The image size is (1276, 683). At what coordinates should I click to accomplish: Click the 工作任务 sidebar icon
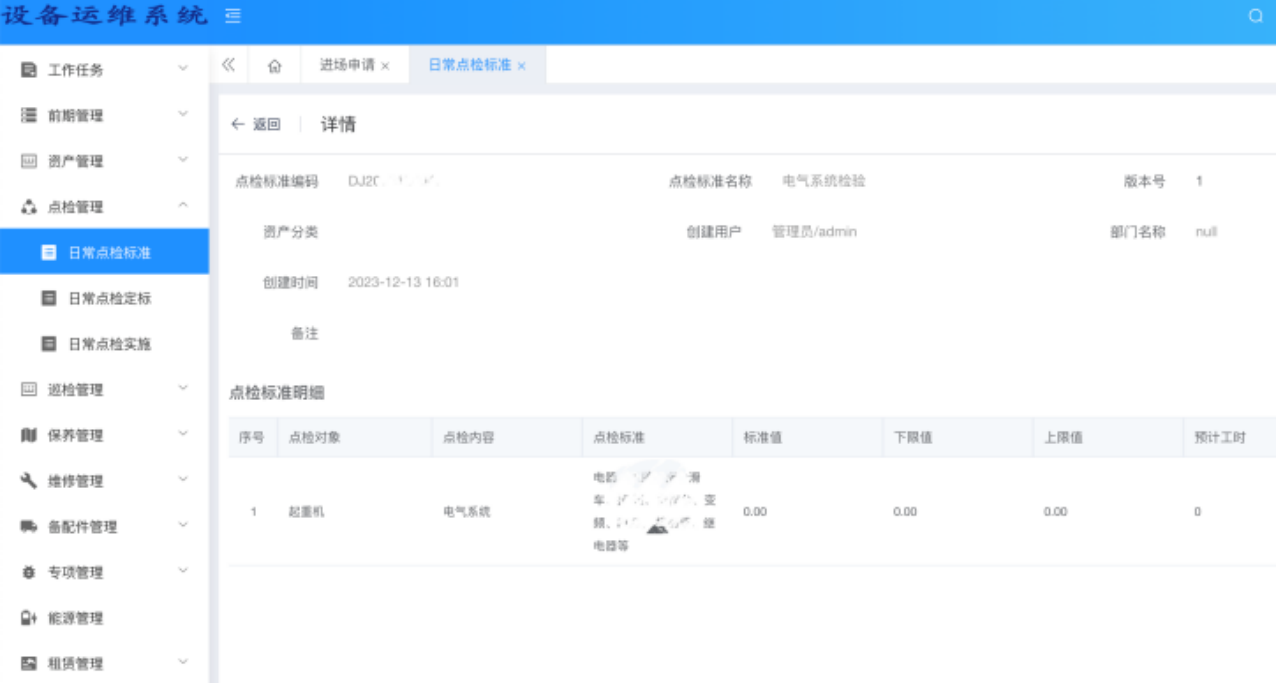[29, 70]
